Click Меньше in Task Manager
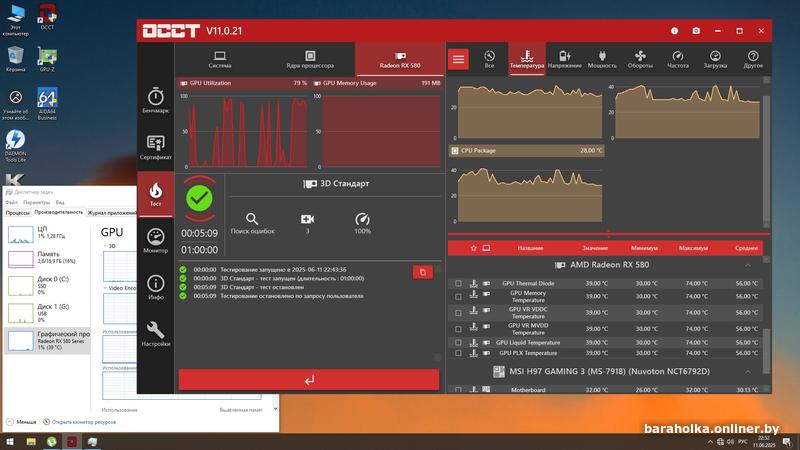The height and width of the screenshot is (450, 800). click(21, 422)
